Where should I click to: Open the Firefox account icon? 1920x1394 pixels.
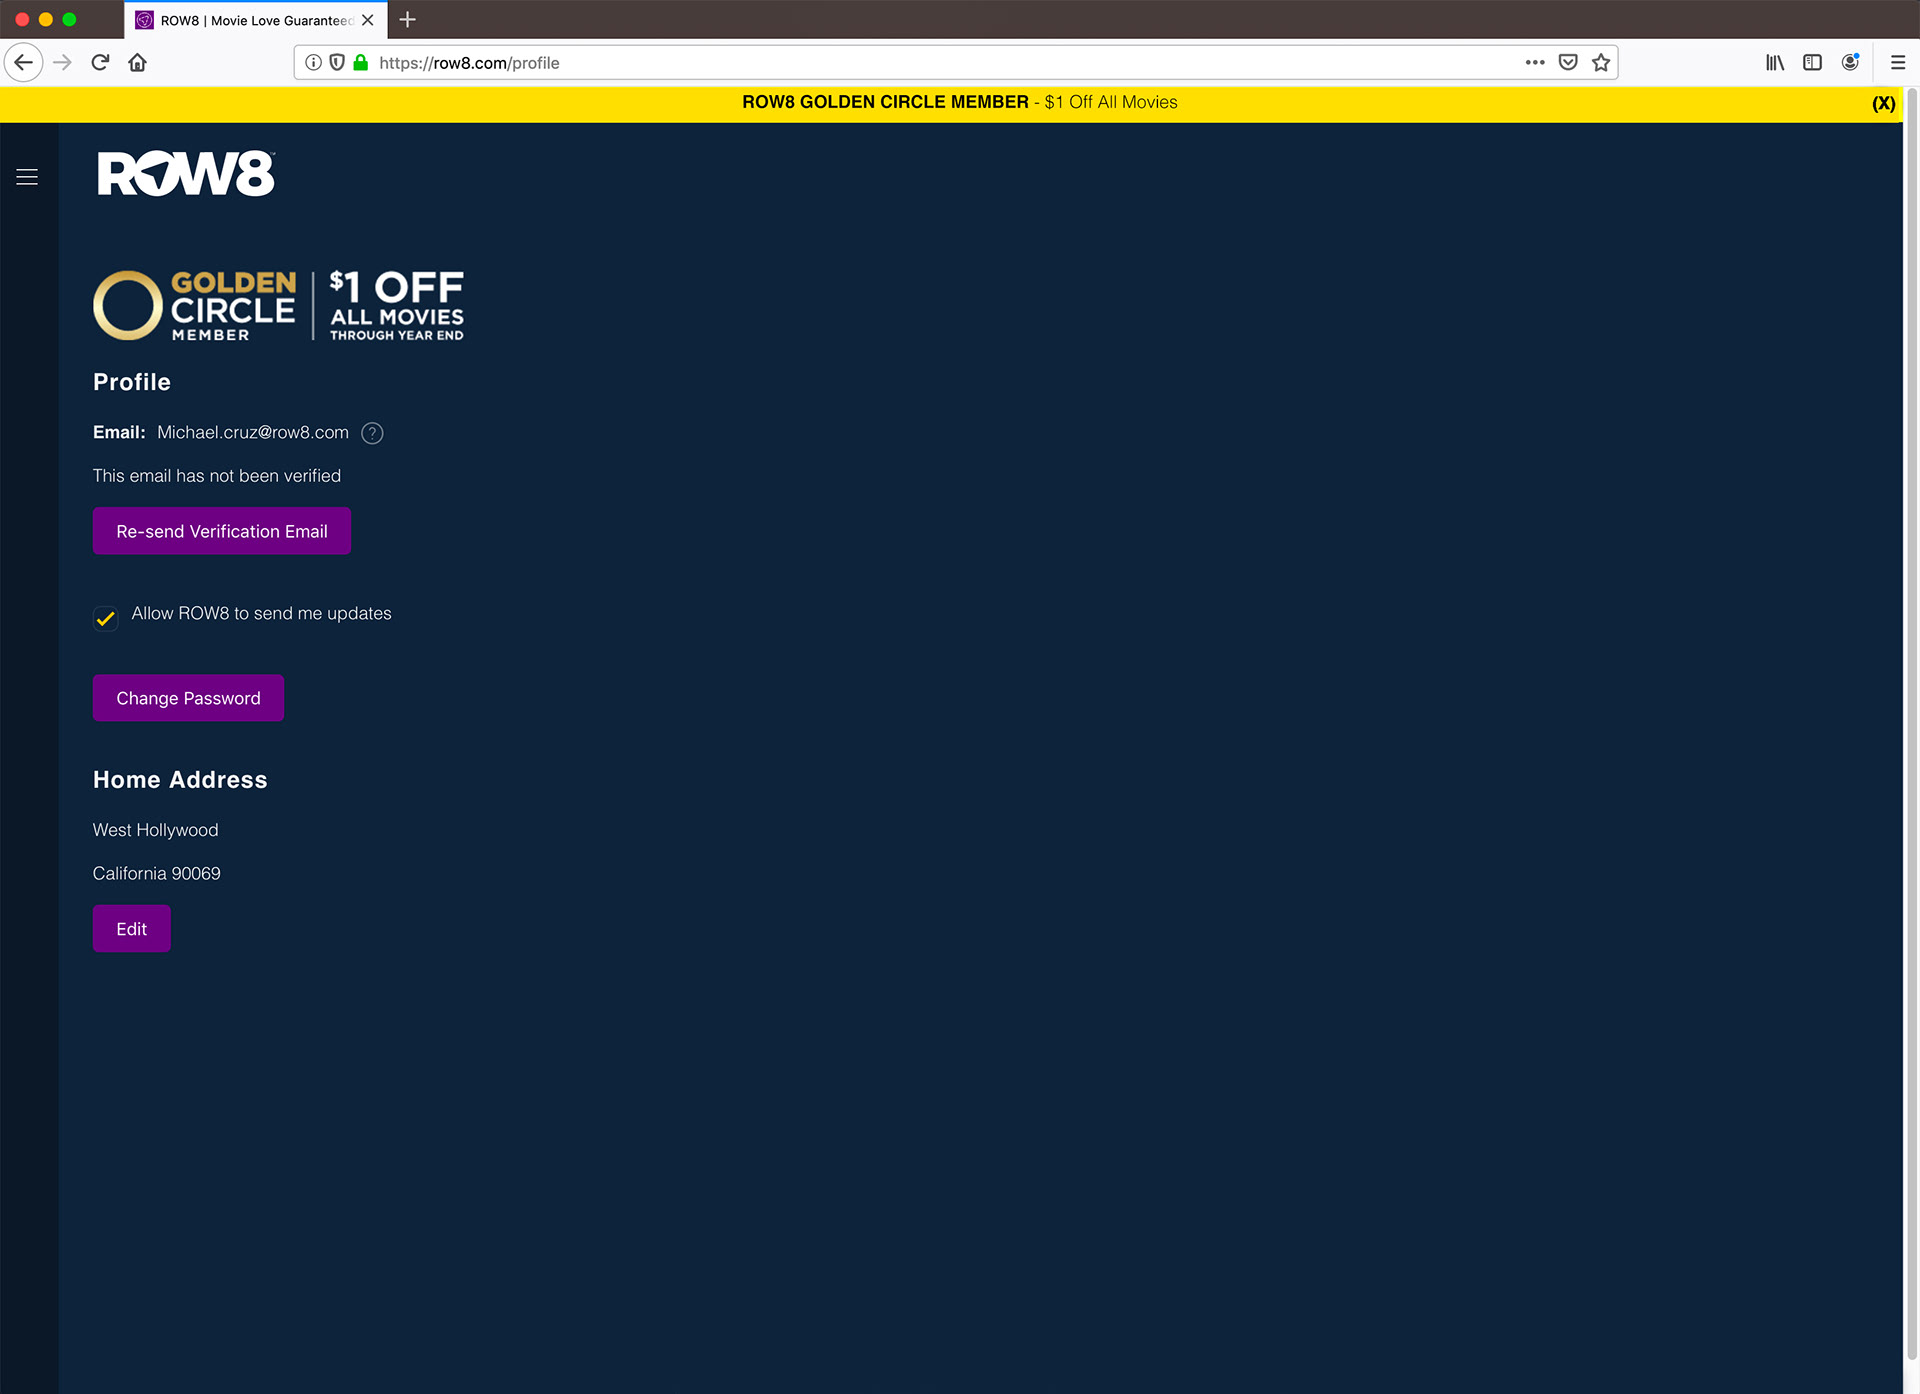(x=1850, y=62)
